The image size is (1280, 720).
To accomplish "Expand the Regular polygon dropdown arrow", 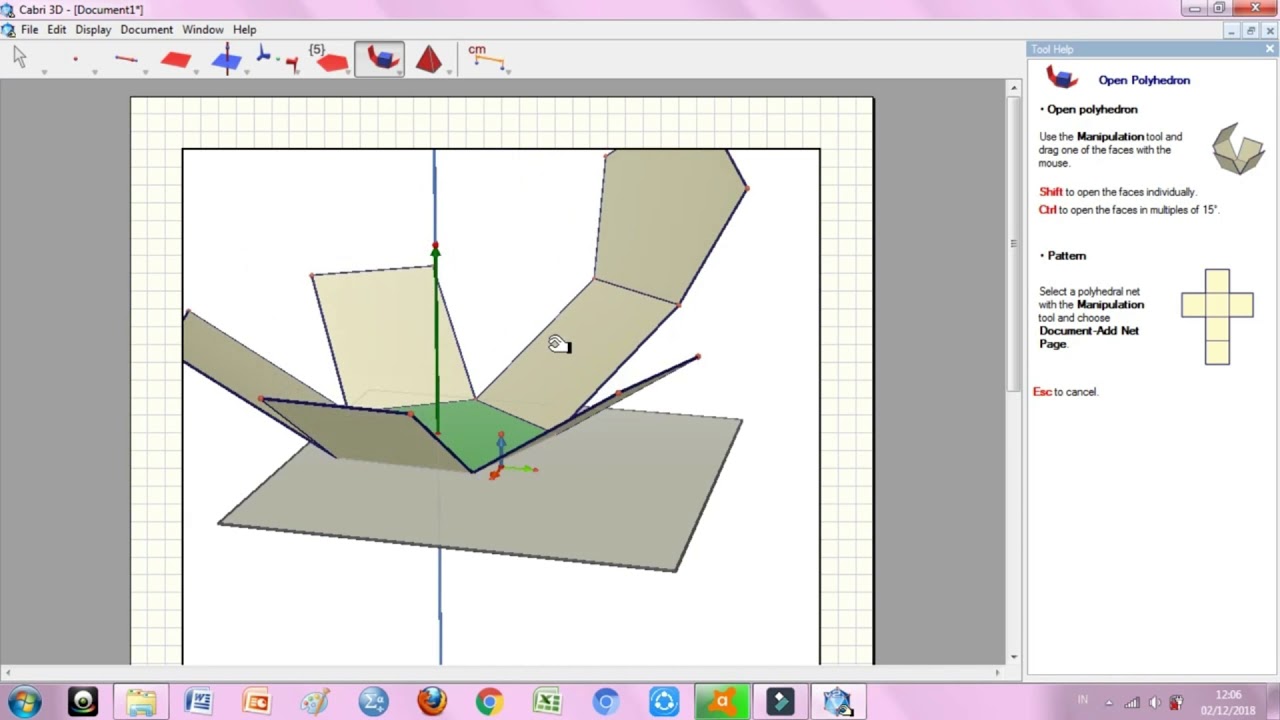I will pyautogui.click(x=350, y=71).
